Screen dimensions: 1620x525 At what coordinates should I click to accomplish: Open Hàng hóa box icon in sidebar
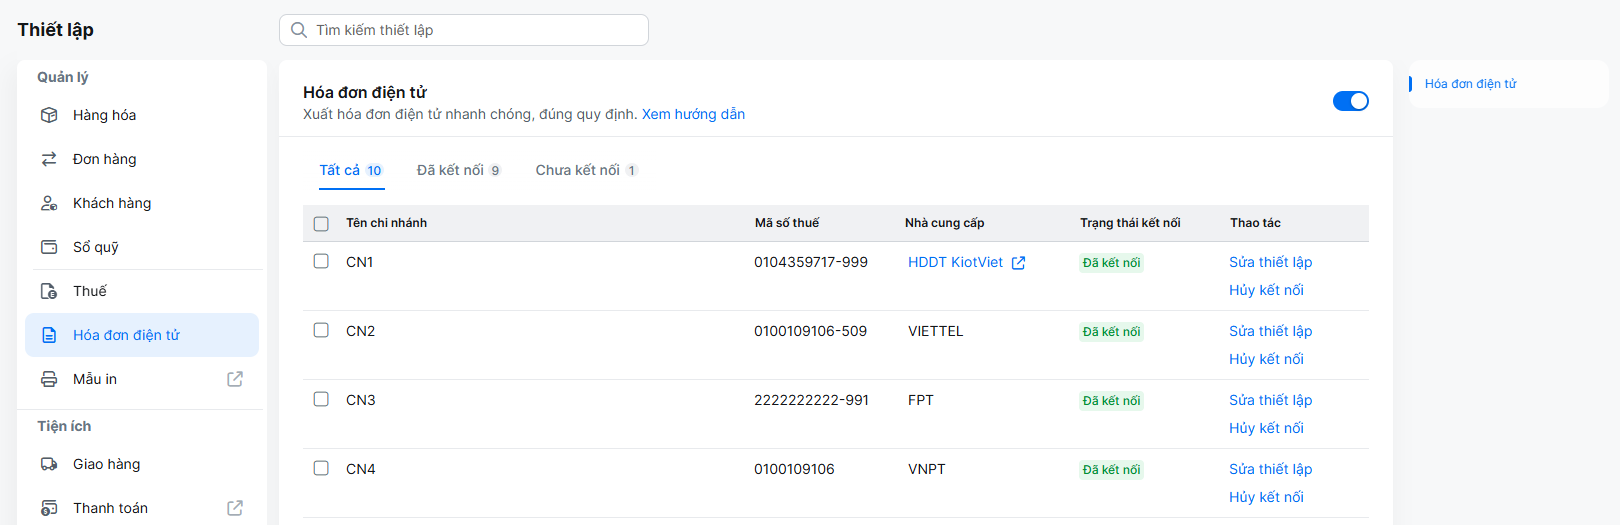click(x=49, y=115)
